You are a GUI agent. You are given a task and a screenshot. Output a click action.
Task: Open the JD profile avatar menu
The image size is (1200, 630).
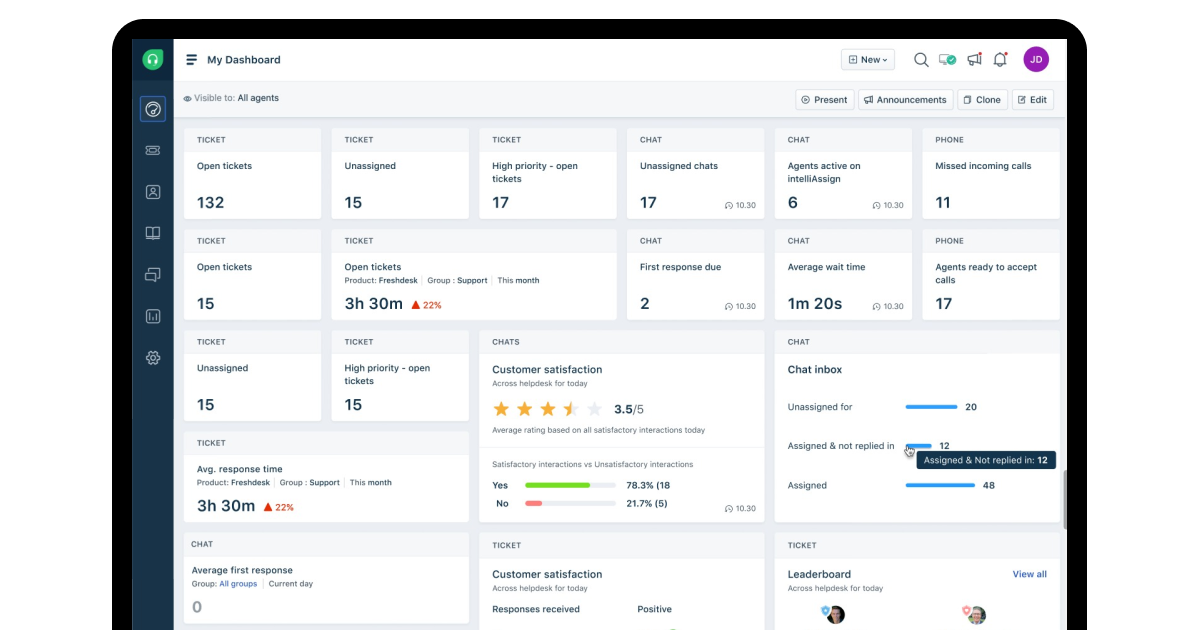coord(1036,59)
